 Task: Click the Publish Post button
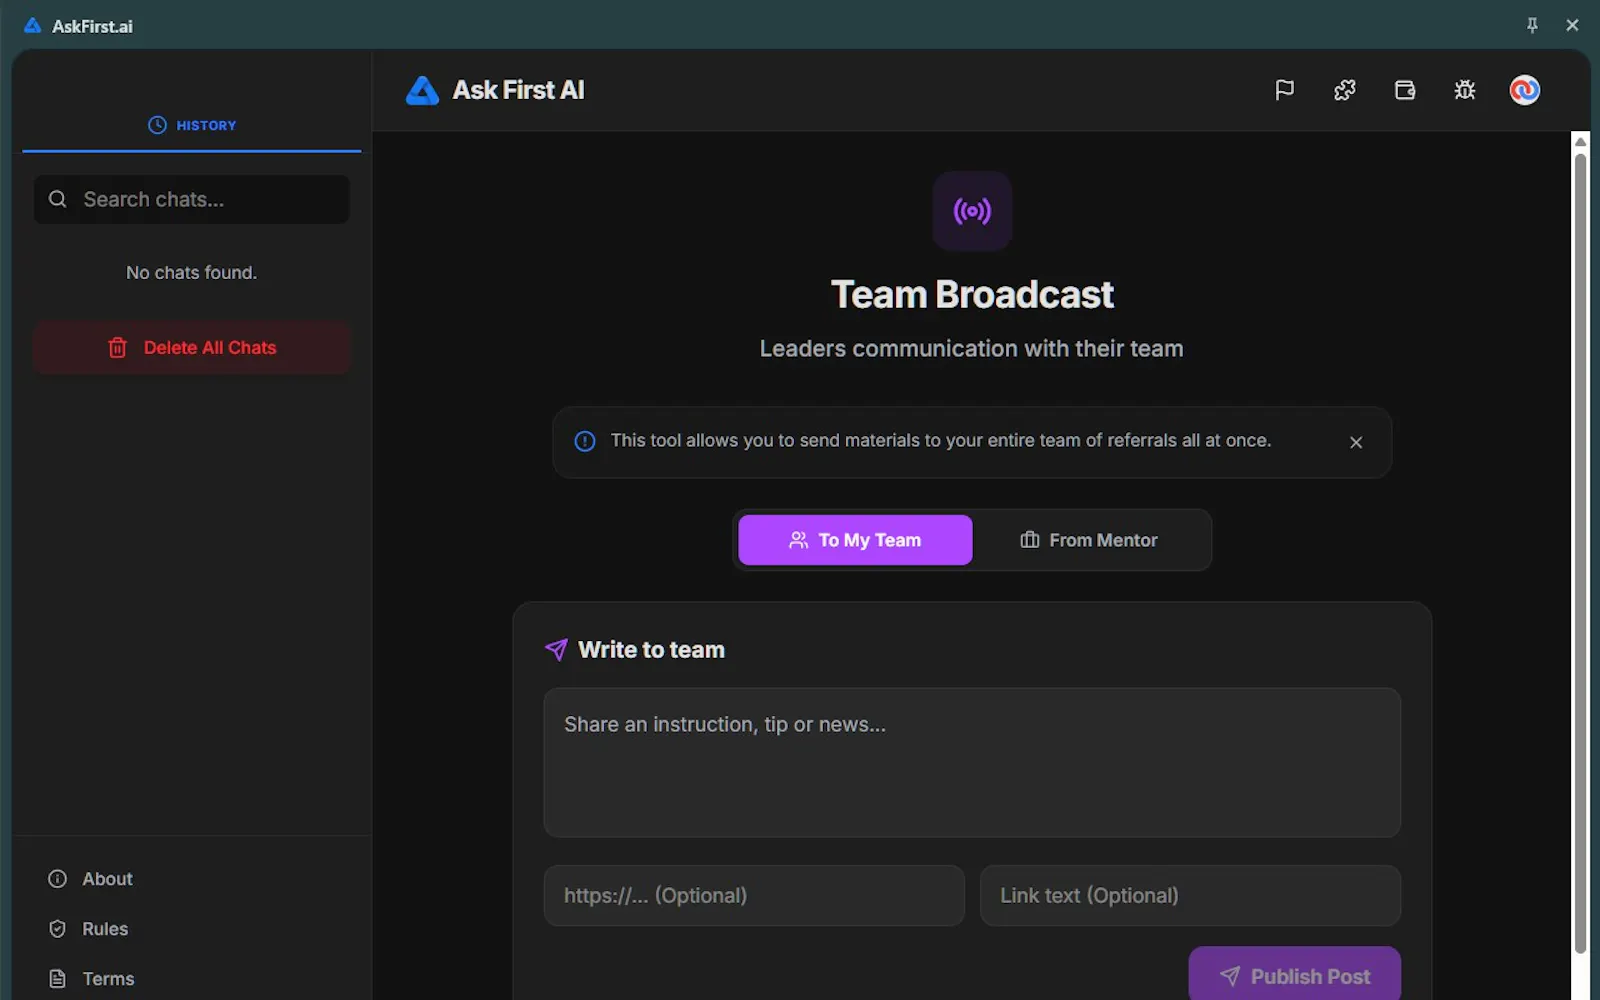(1295, 975)
